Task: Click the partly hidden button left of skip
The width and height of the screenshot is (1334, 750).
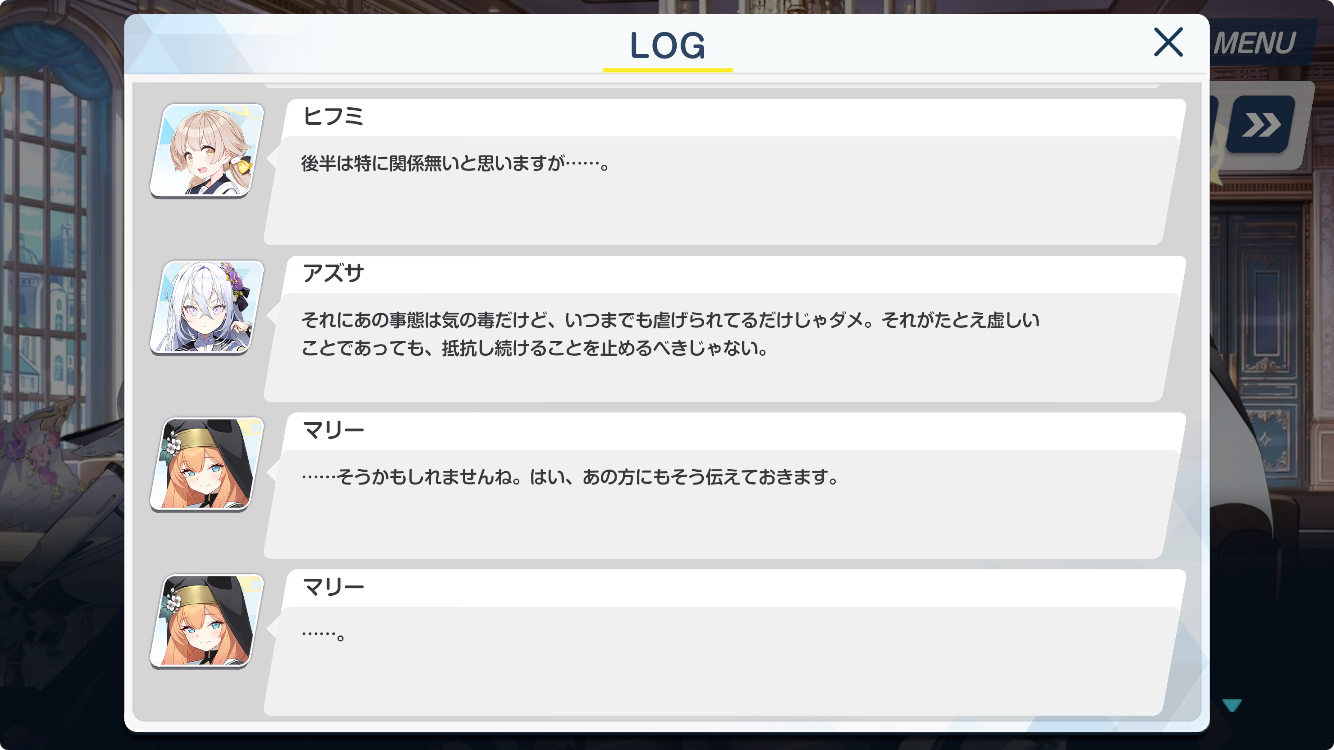Action: pyautogui.click(x=1214, y=125)
